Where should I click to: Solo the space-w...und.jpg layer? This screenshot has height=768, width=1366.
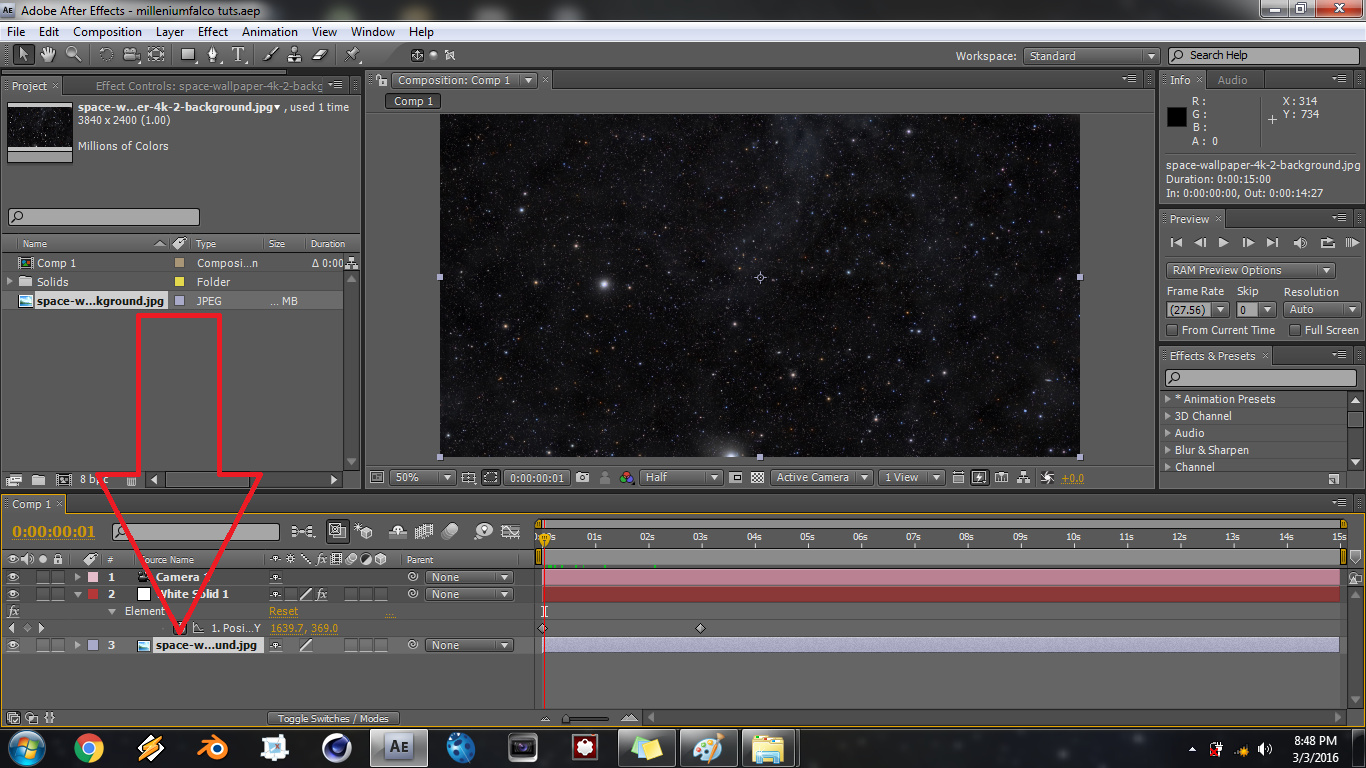coord(43,645)
